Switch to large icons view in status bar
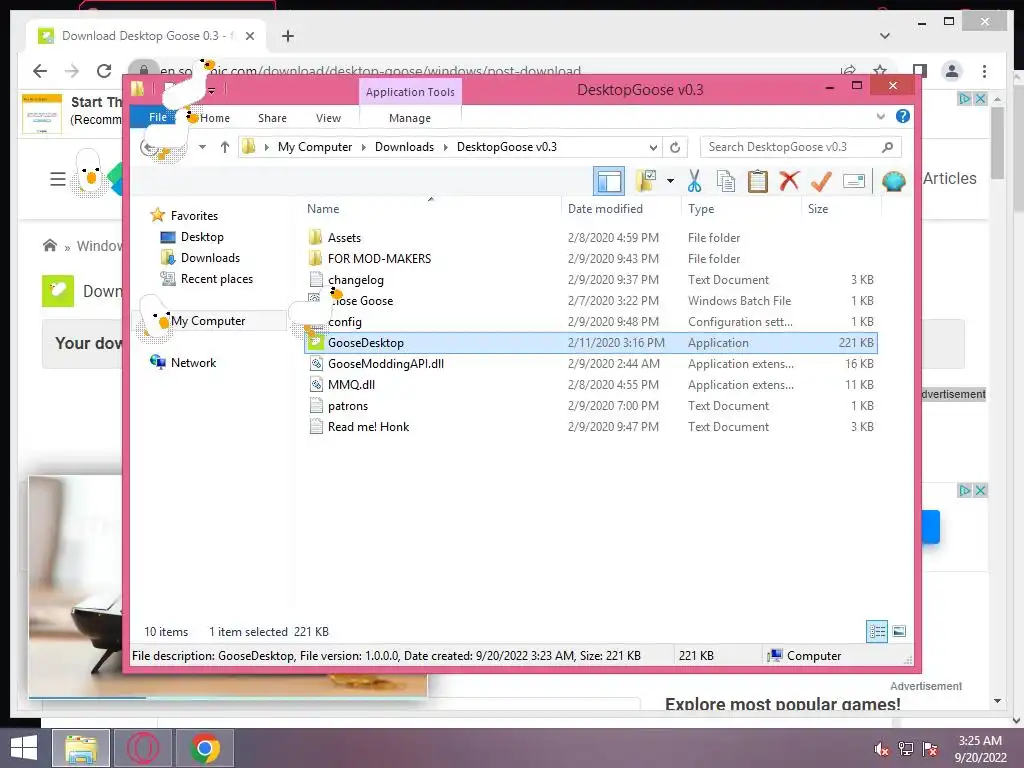Screen dimensions: 1024x768 click(x=899, y=631)
